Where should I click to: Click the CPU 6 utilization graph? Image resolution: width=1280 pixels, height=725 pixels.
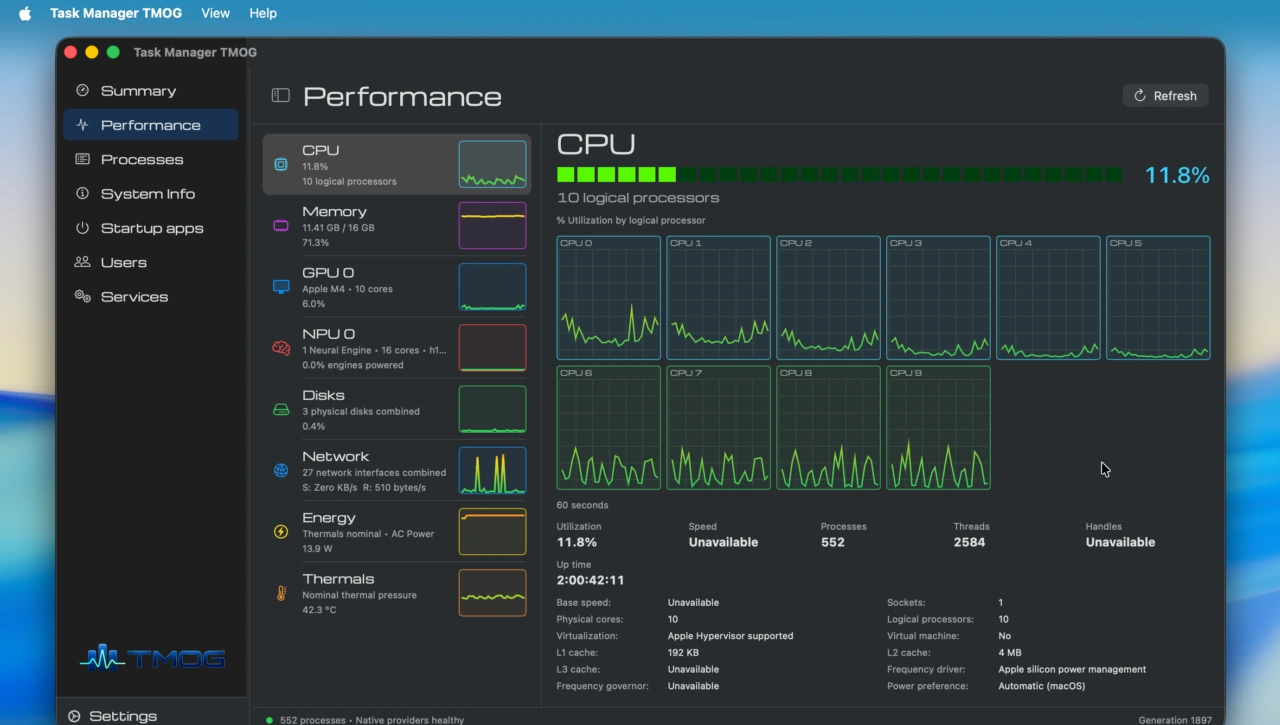[609, 428]
